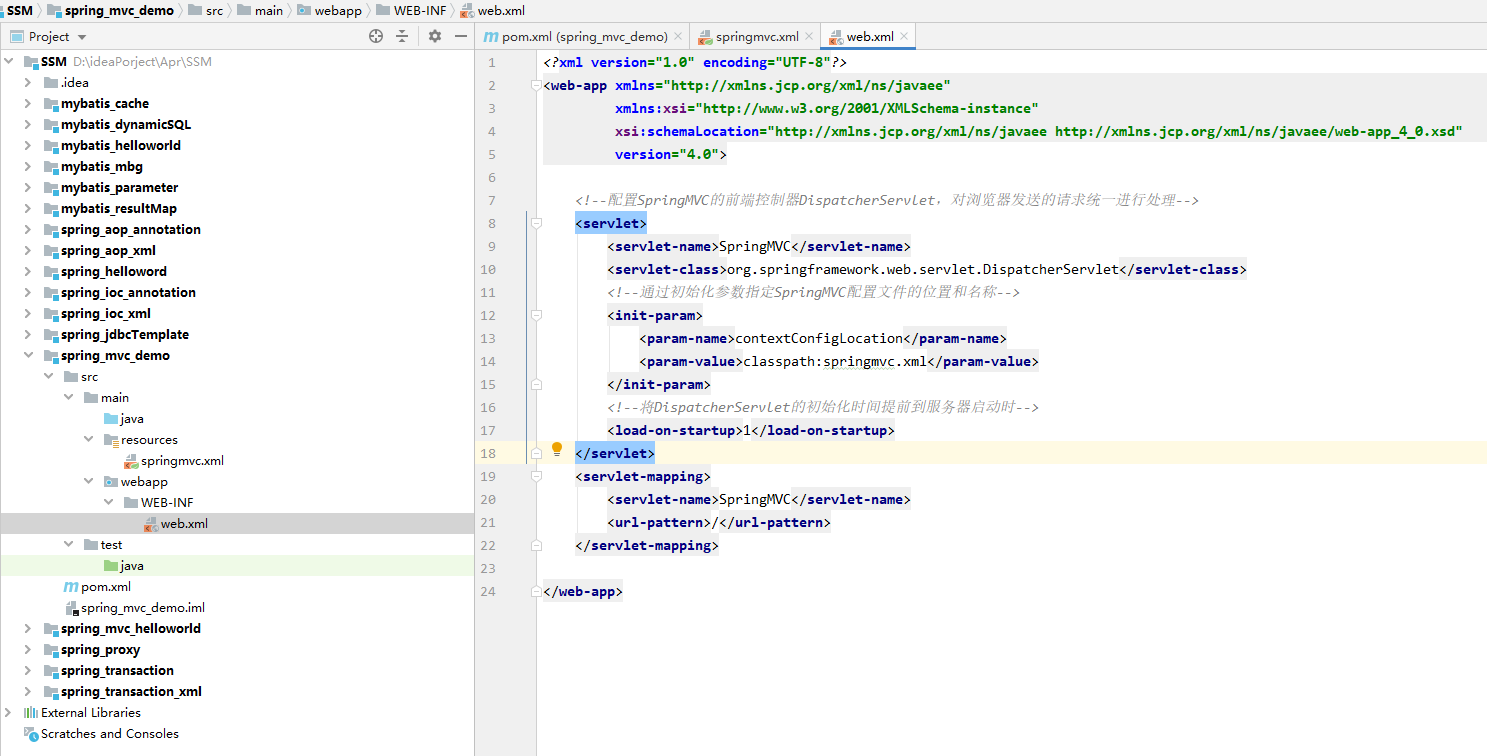This screenshot has width=1487, height=756.
Task: Collapse the SSM root project node
Action: click(9, 62)
